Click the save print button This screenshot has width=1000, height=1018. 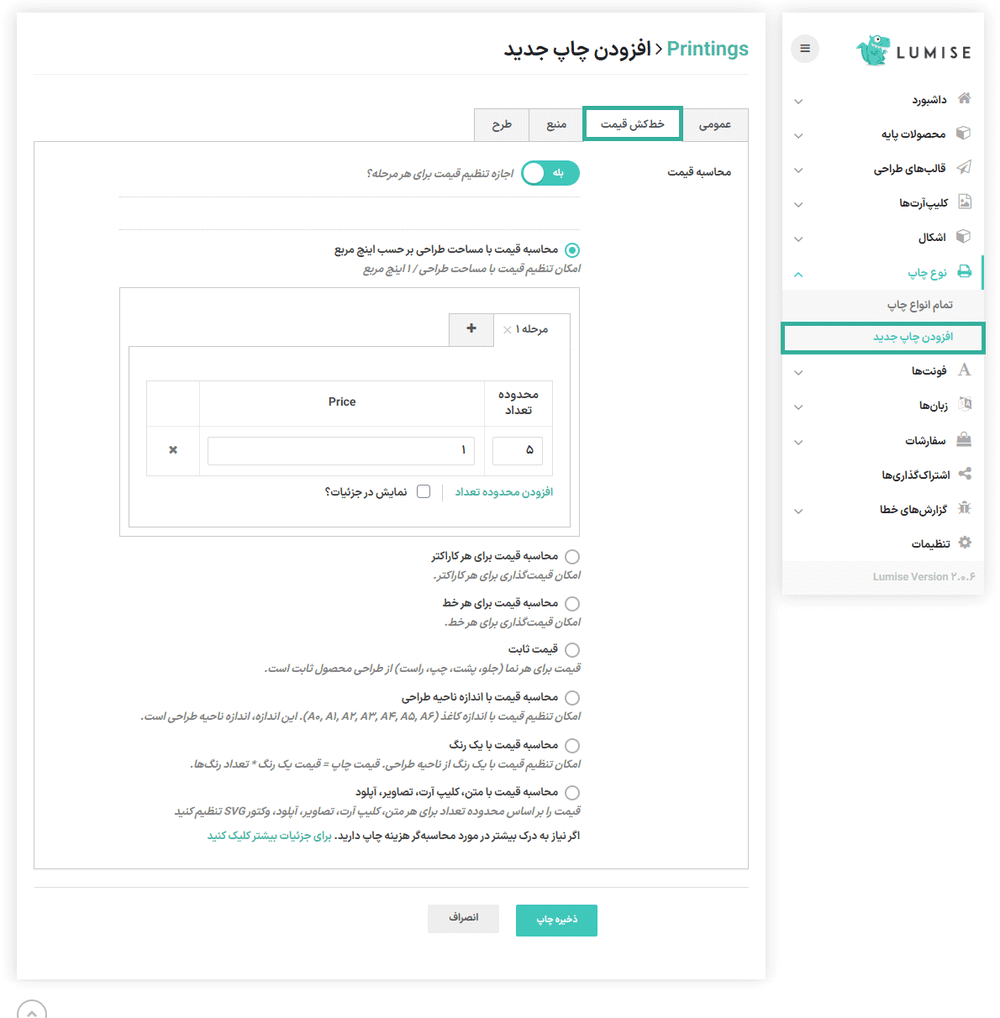tap(556, 920)
